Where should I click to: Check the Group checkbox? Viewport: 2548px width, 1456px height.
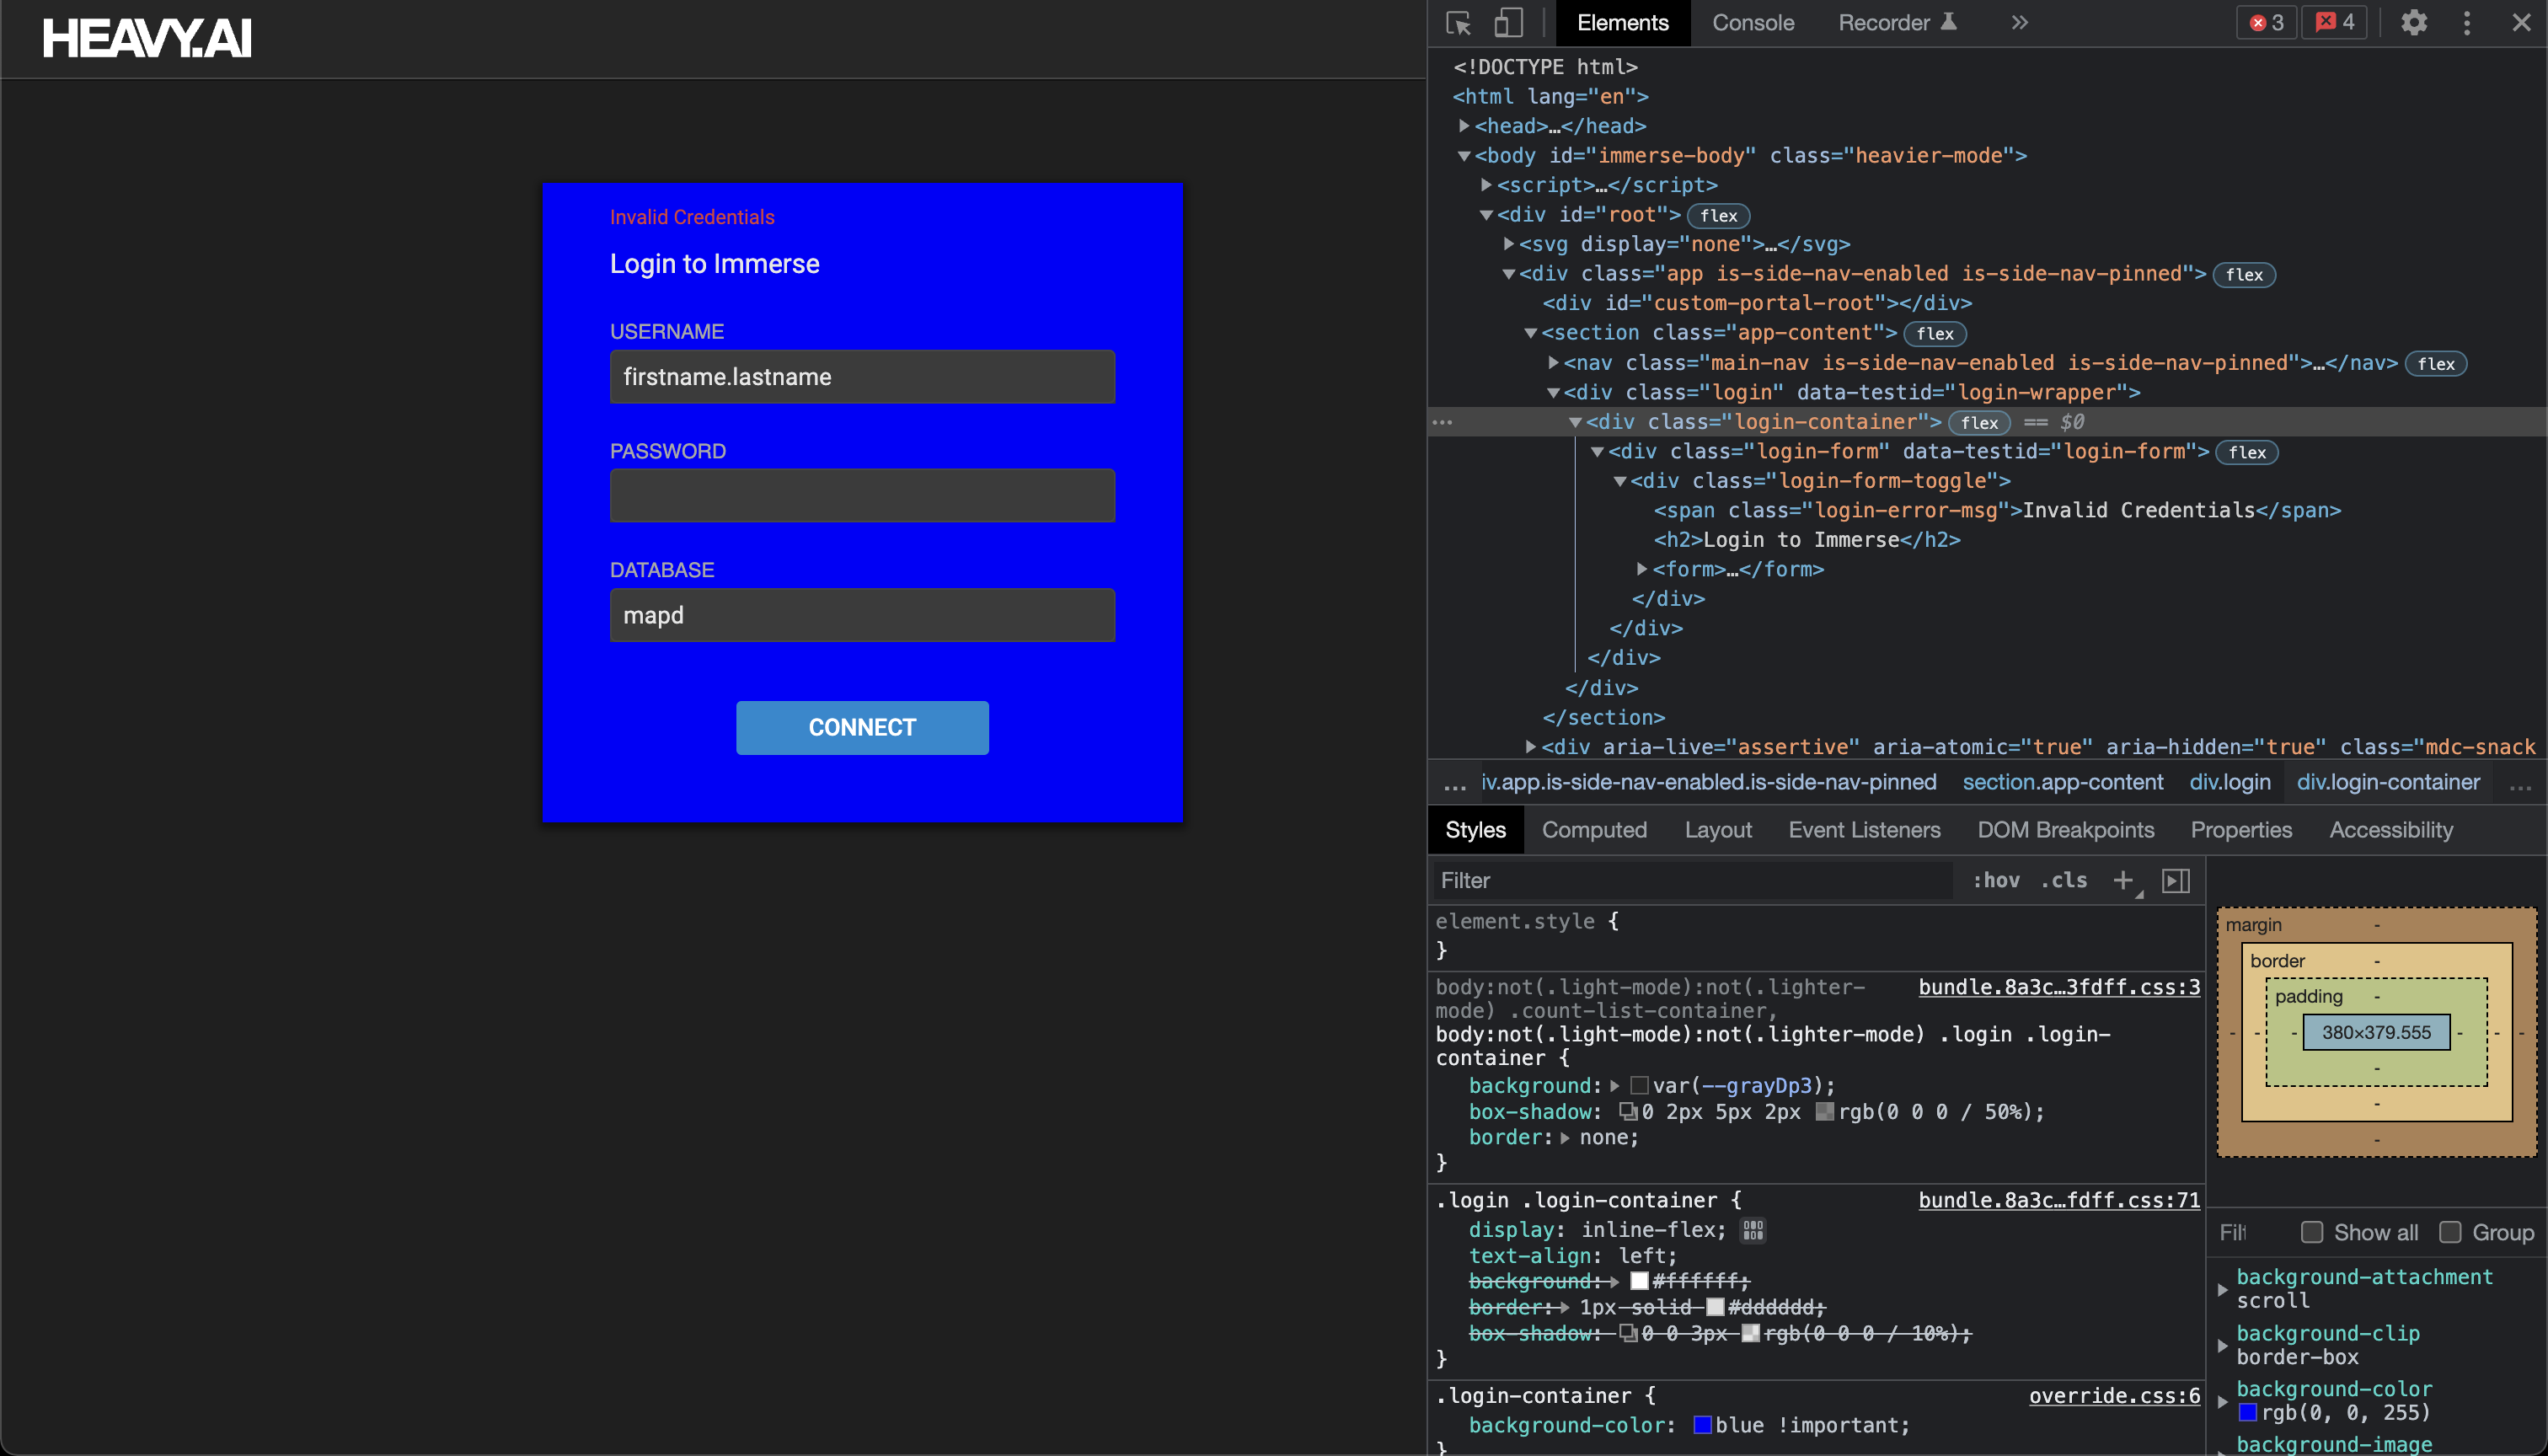2450,1232
